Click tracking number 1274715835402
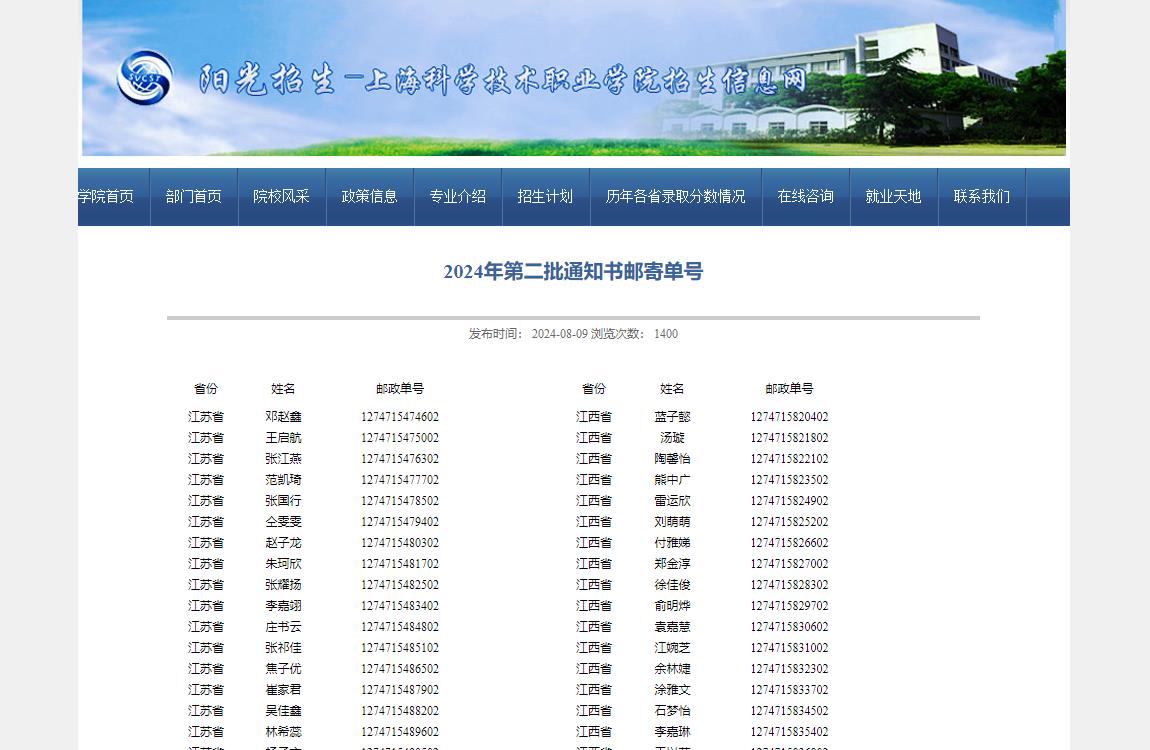The height and width of the screenshot is (750, 1150). pos(789,732)
